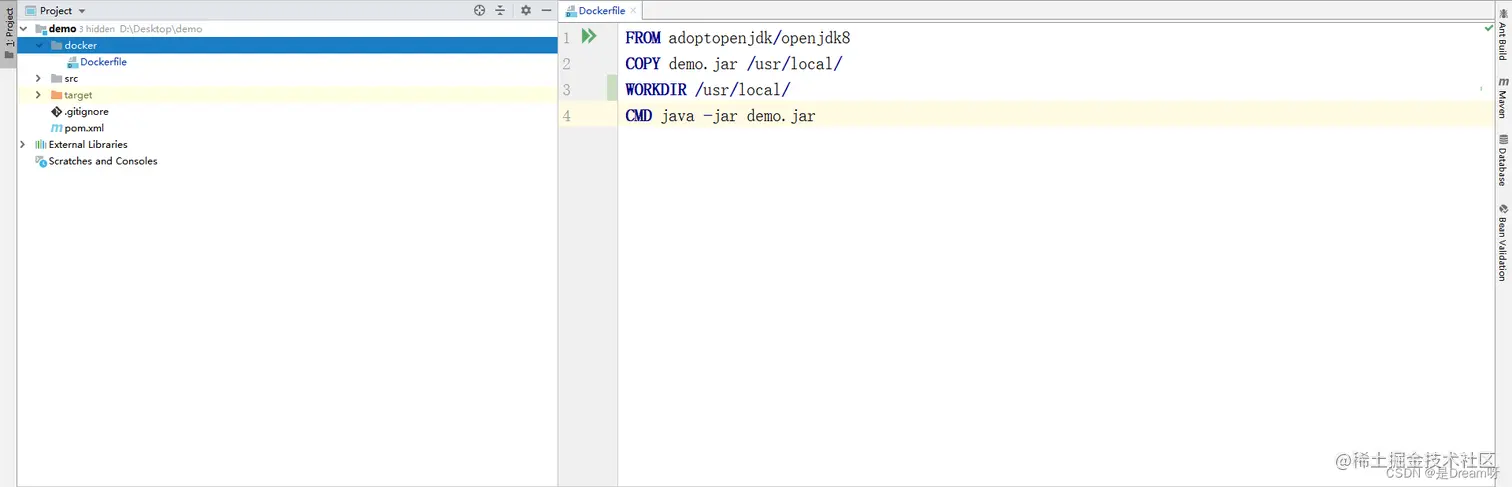Open the Maven tool window

(1502, 98)
